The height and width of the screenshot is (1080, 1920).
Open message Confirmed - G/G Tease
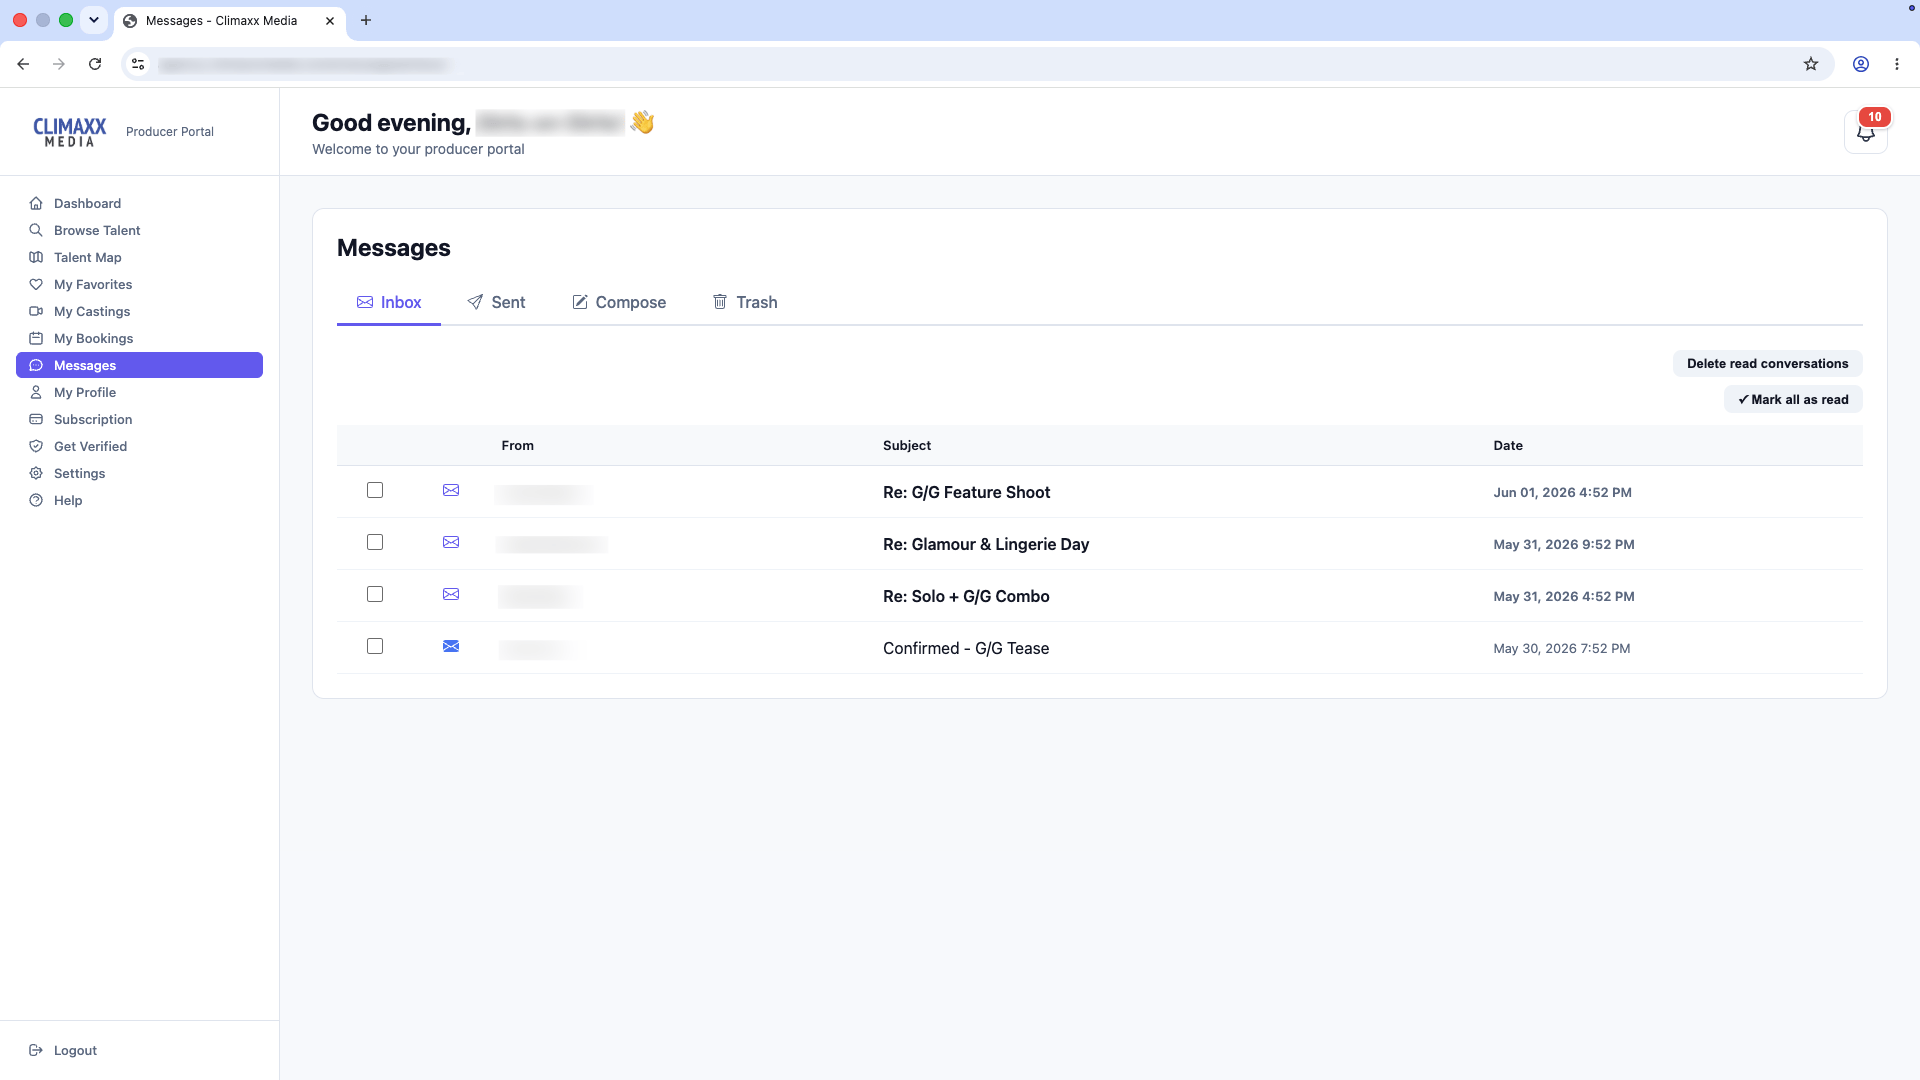click(x=966, y=648)
